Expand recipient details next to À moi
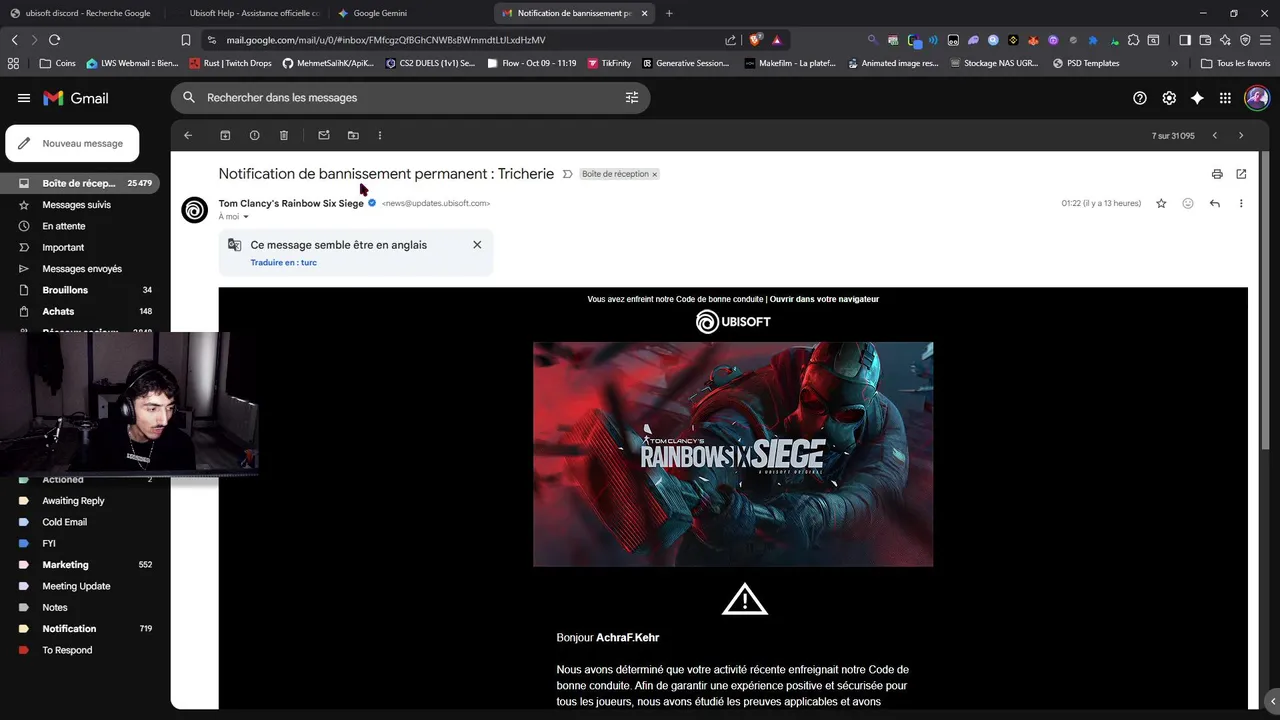This screenshot has height=720, width=1280. (x=246, y=217)
